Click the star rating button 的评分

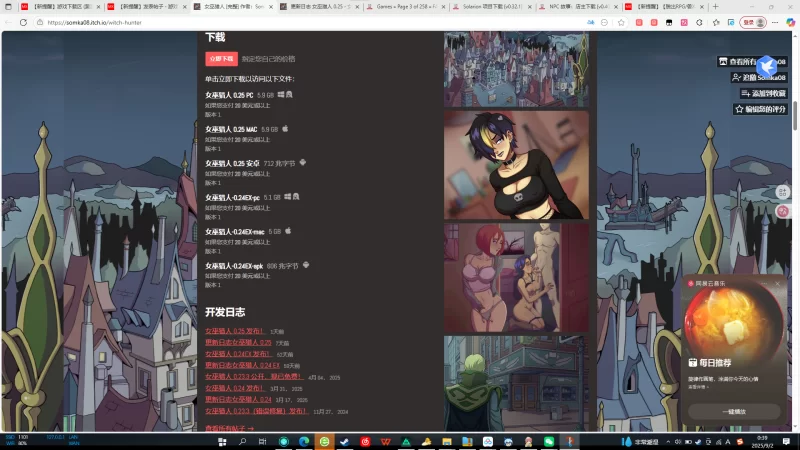(760, 109)
